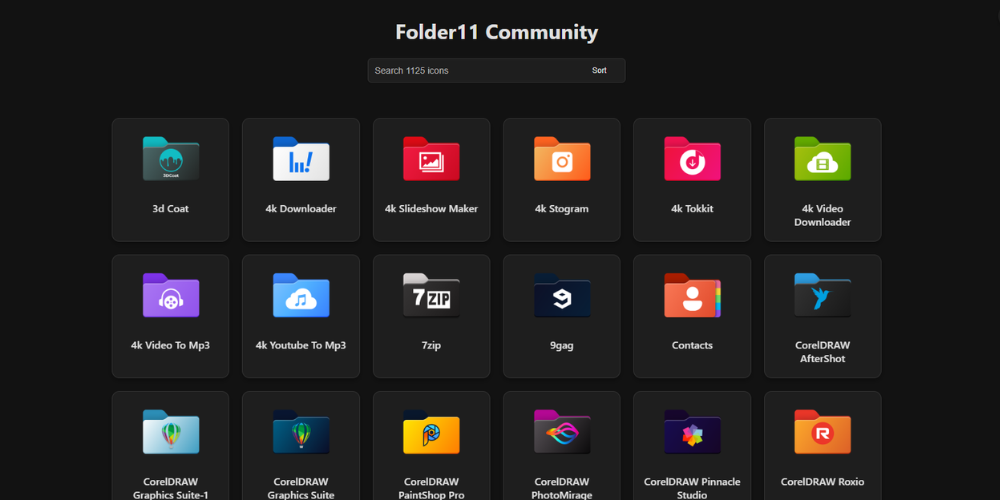
Task: Click the '4k Video Downloader' label text
Action: [823, 216]
